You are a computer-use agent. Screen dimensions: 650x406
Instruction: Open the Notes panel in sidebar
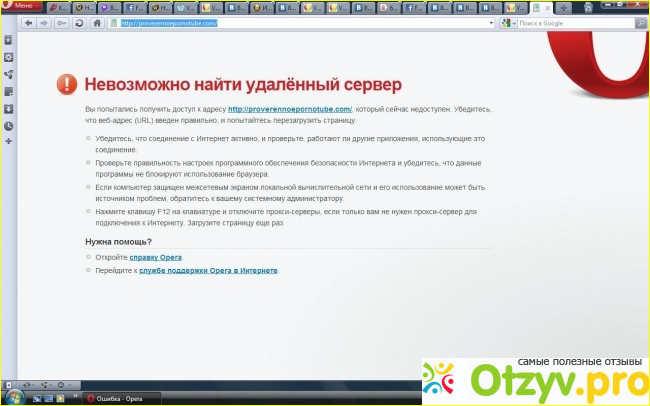9,91
